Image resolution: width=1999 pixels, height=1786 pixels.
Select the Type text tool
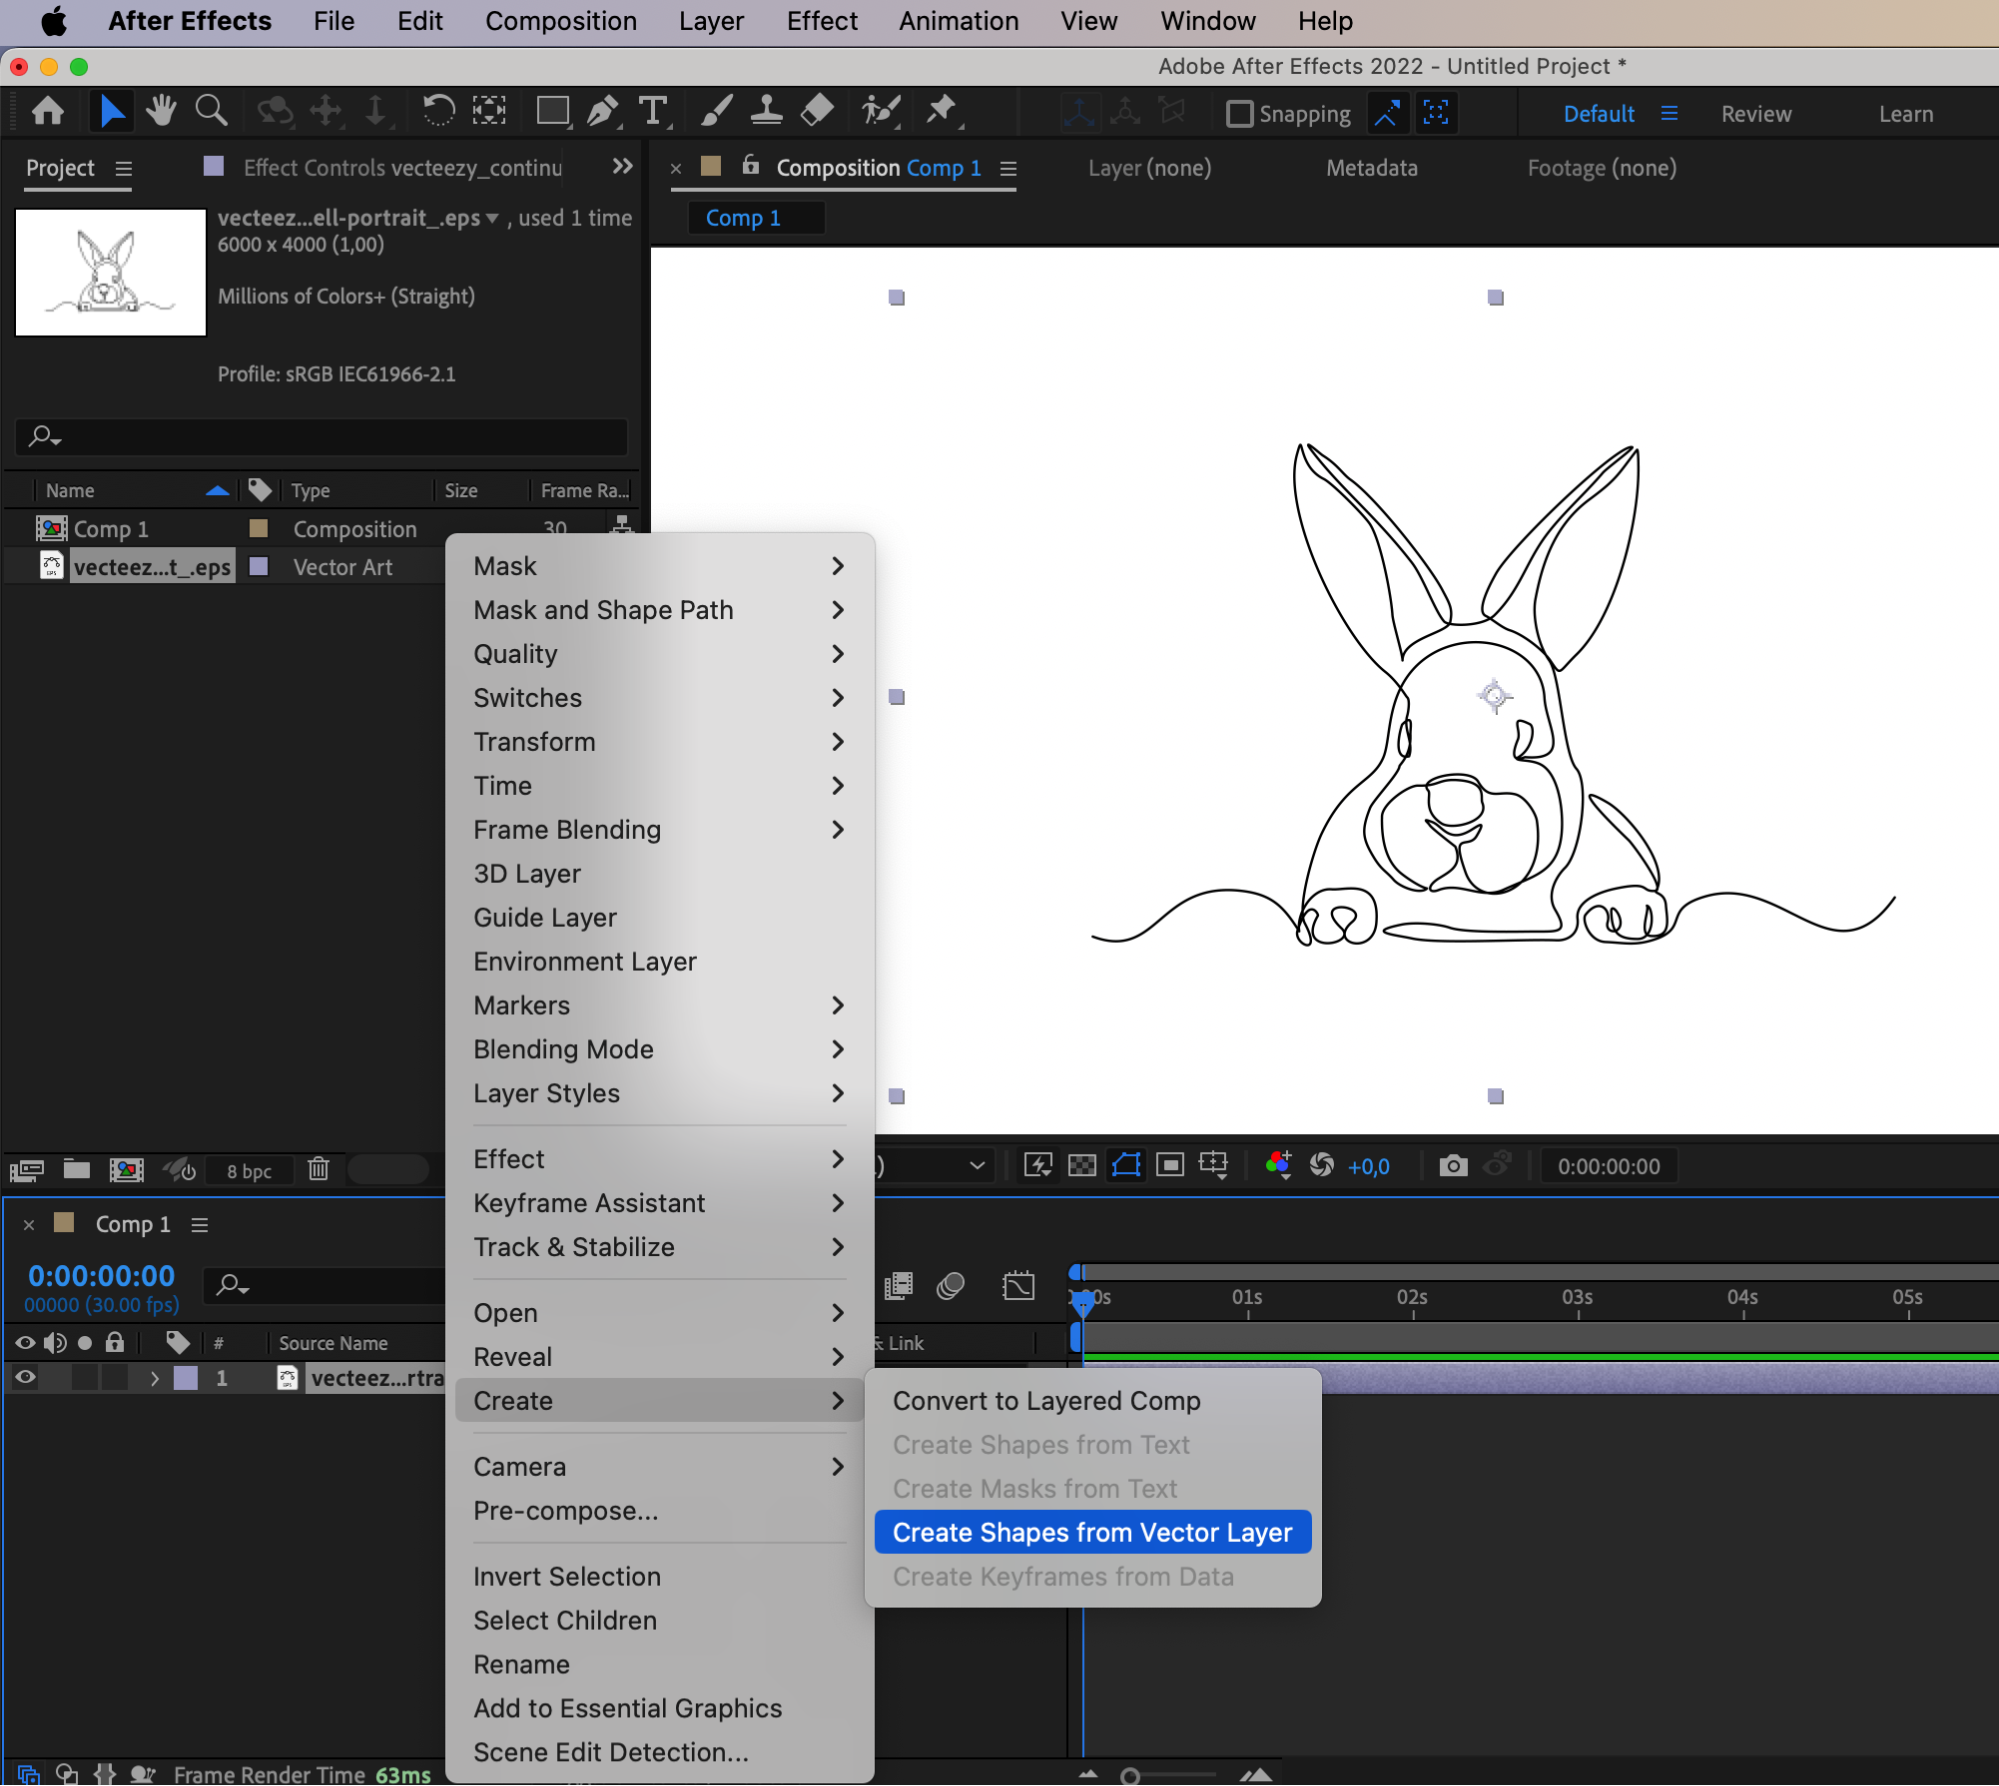(653, 111)
